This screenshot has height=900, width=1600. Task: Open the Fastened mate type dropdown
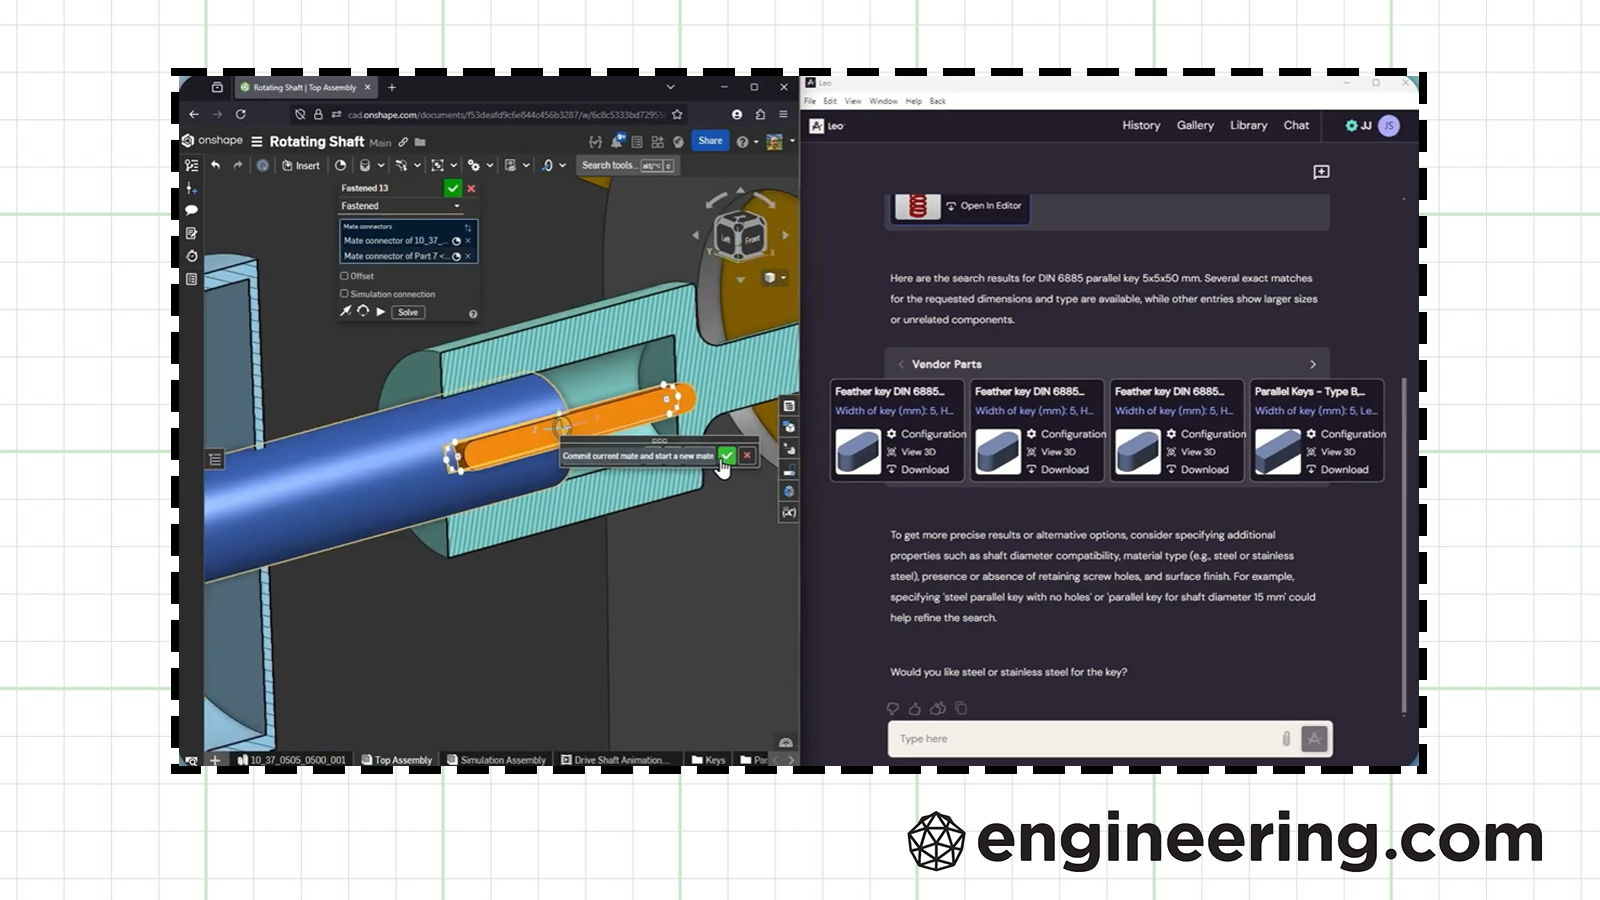(x=400, y=206)
